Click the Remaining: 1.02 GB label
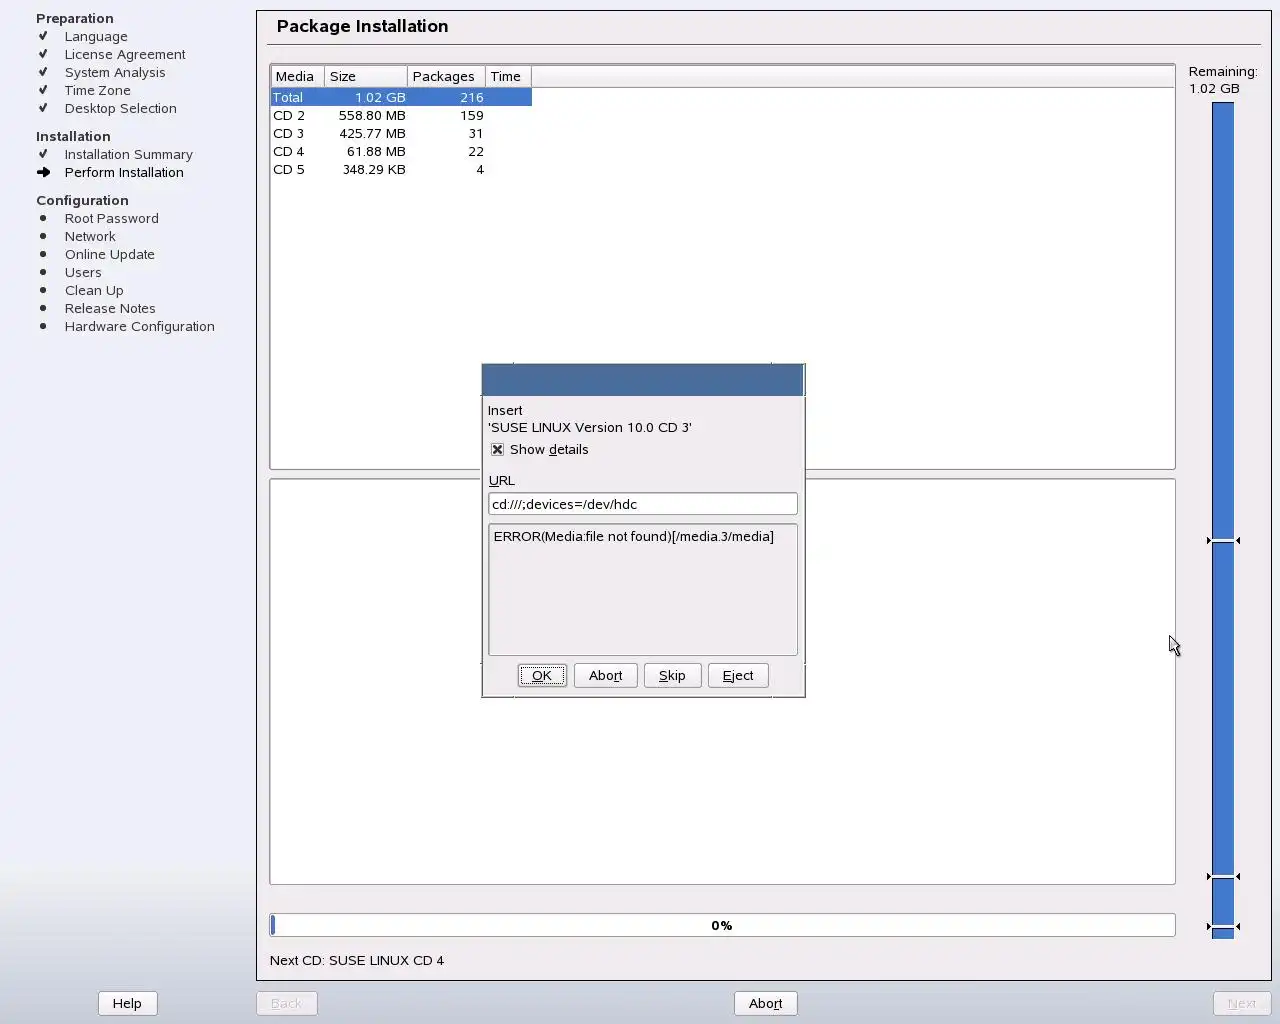Viewport: 1280px width, 1024px height. [1223, 80]
